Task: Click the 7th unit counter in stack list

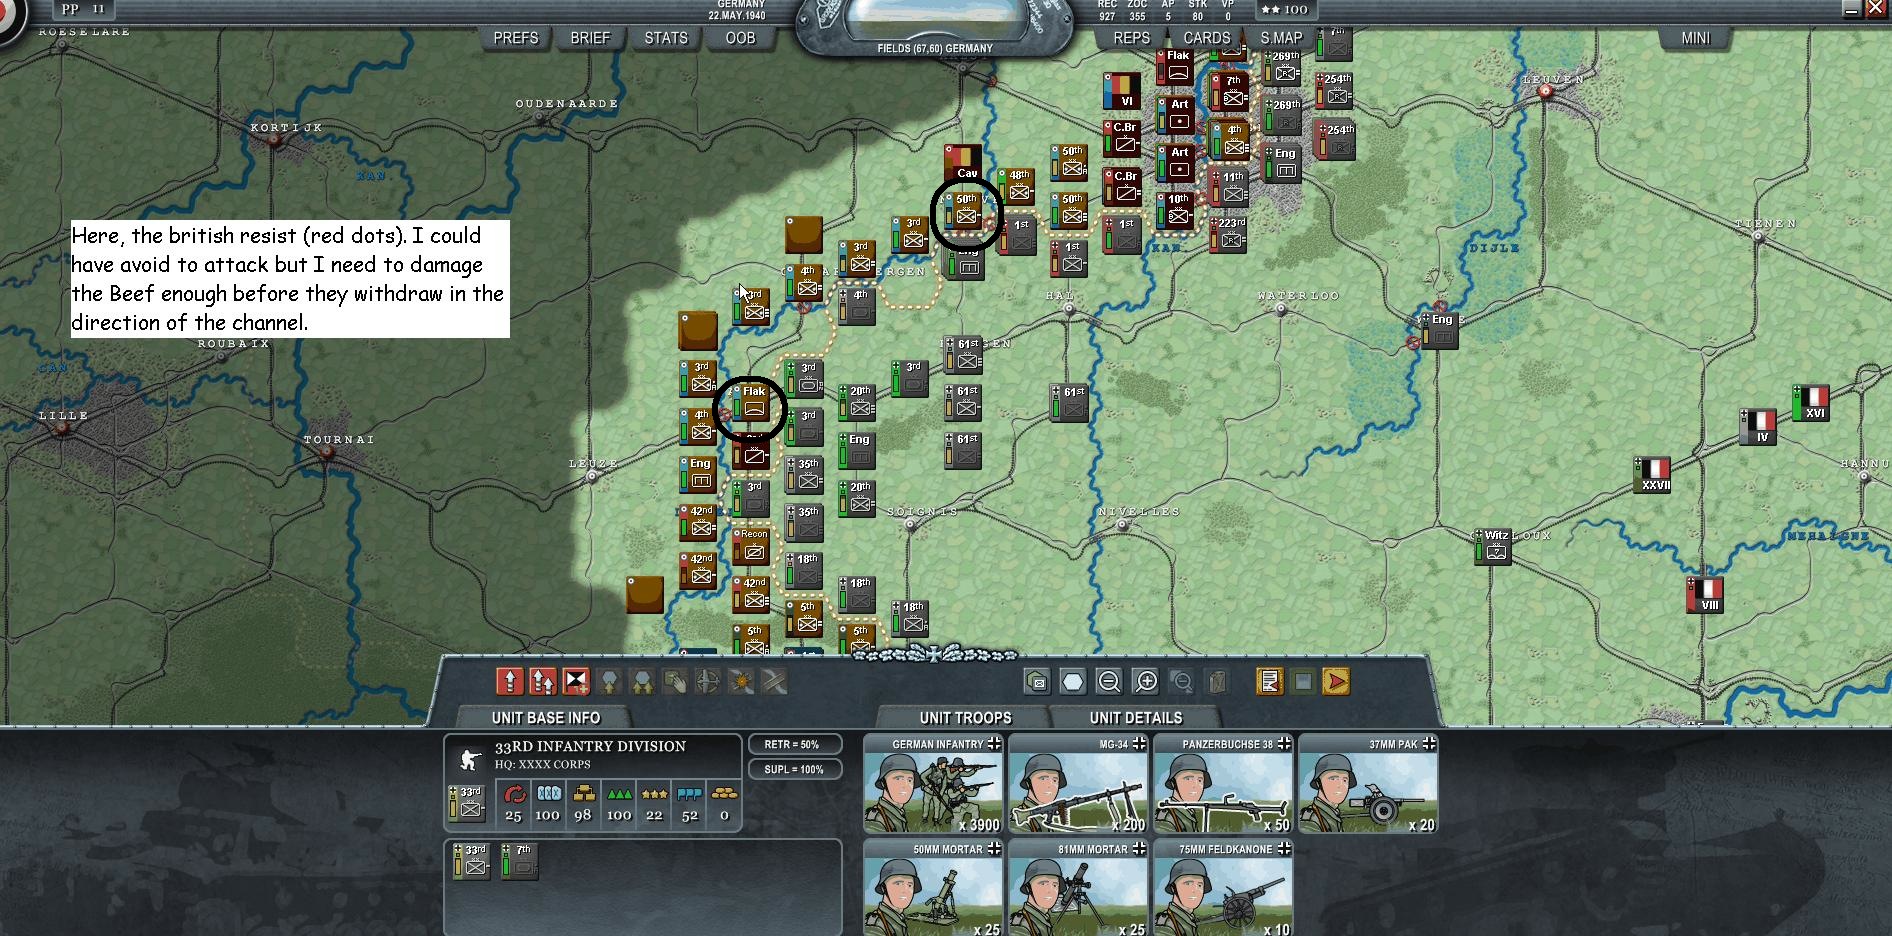Action: click(x=519, y=861)
